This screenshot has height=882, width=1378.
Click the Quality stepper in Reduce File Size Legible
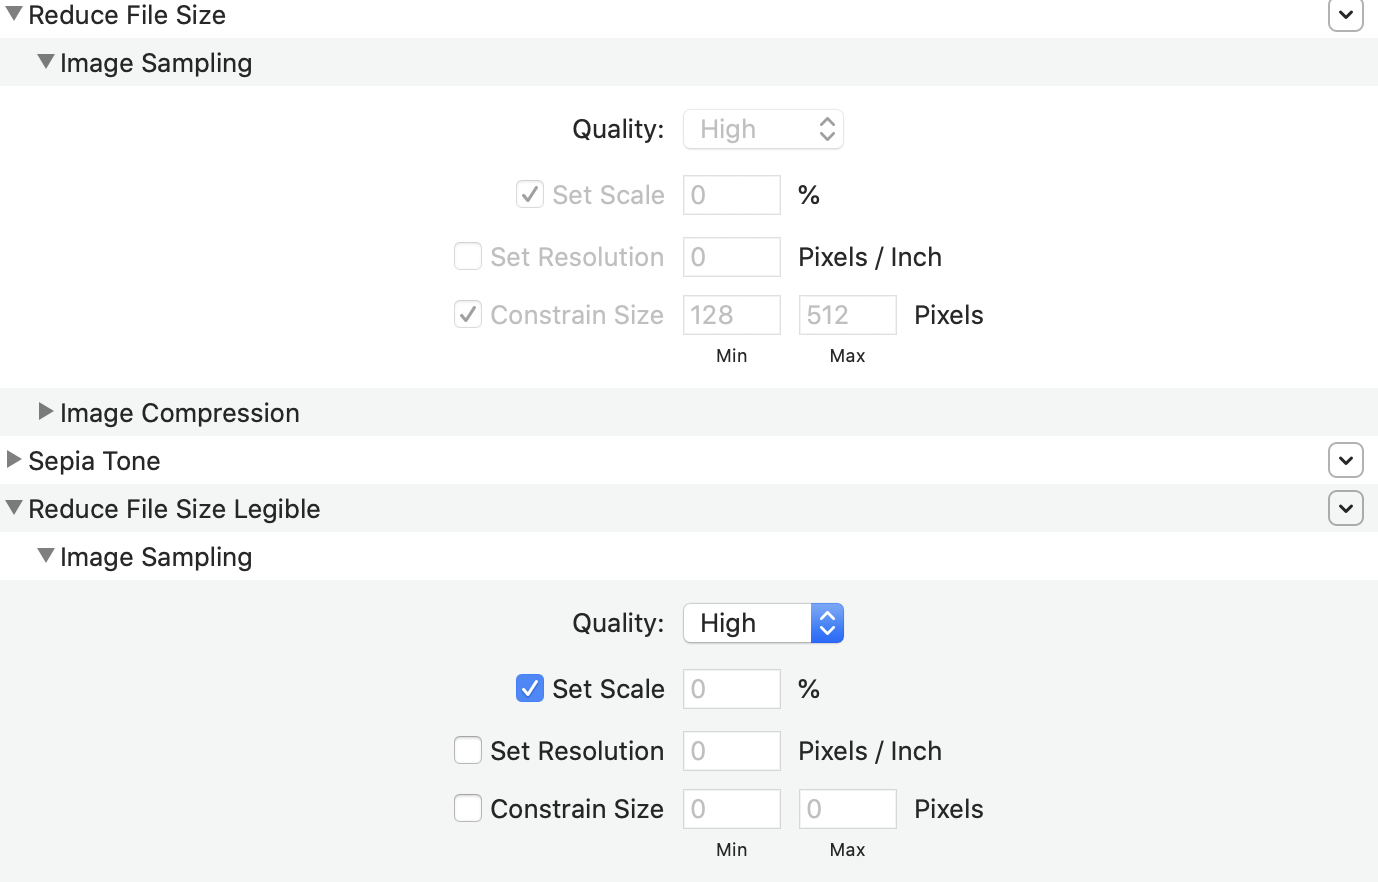(827, 622)
